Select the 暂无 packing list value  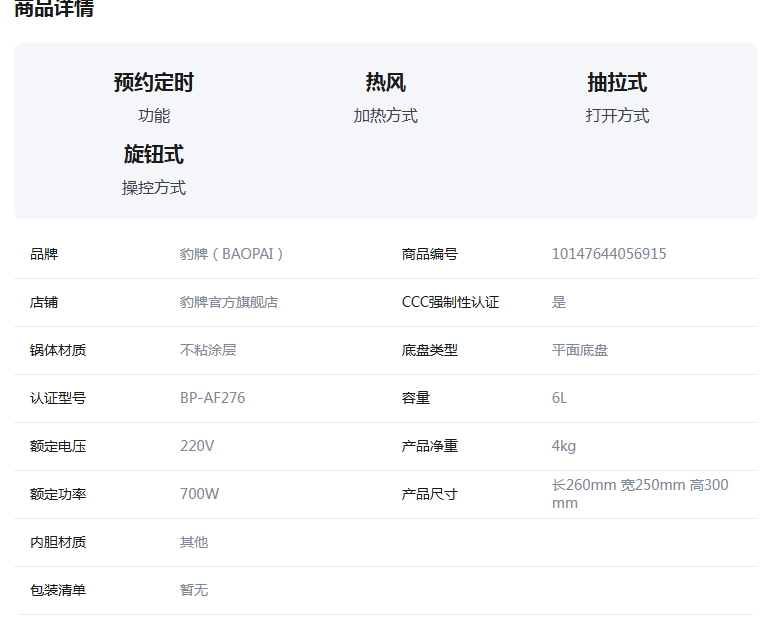click(x=194, y=590)
